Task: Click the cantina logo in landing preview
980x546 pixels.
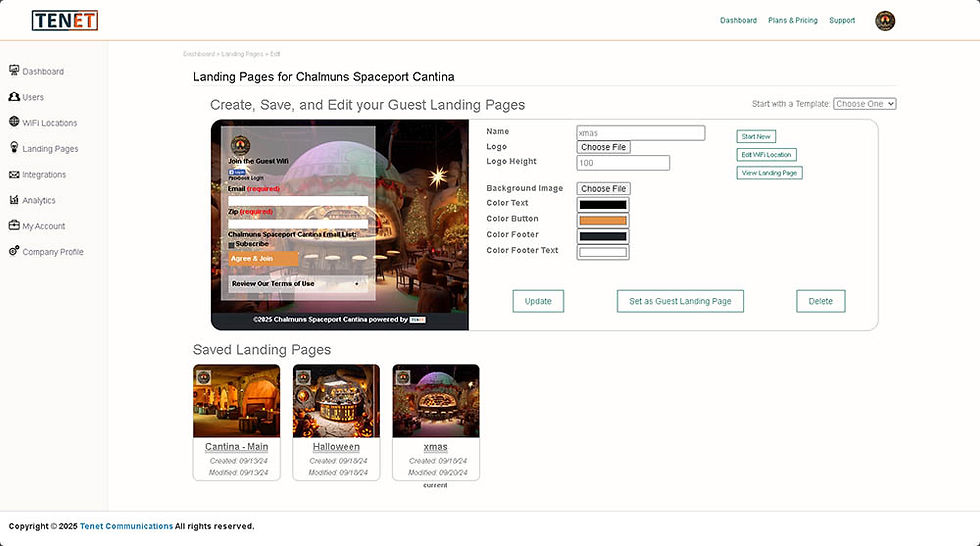Action: (x=240, y=146)
